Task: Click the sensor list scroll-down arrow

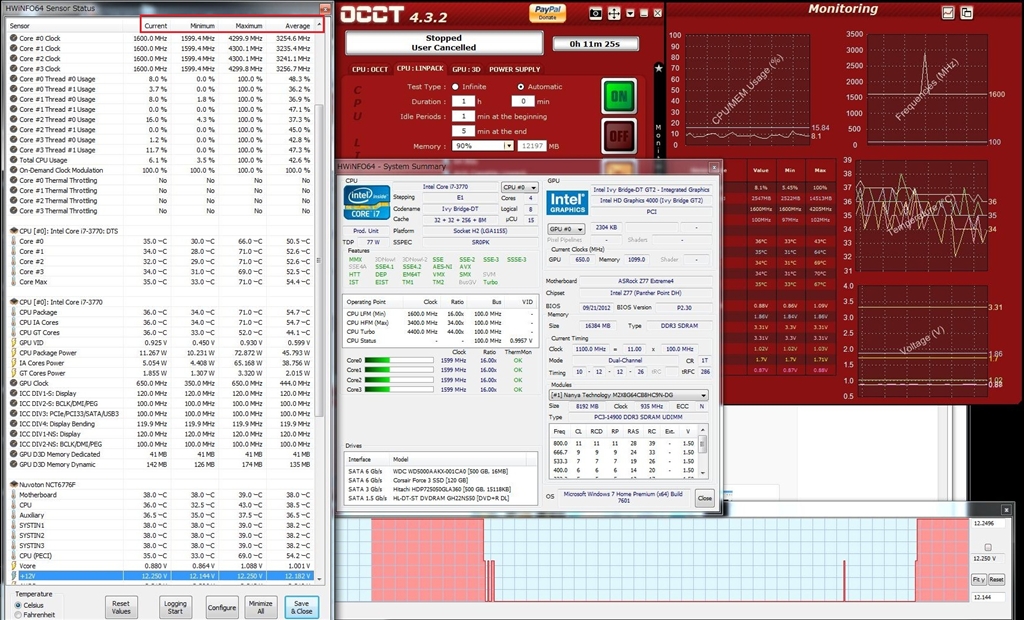Action: (319, 579)
